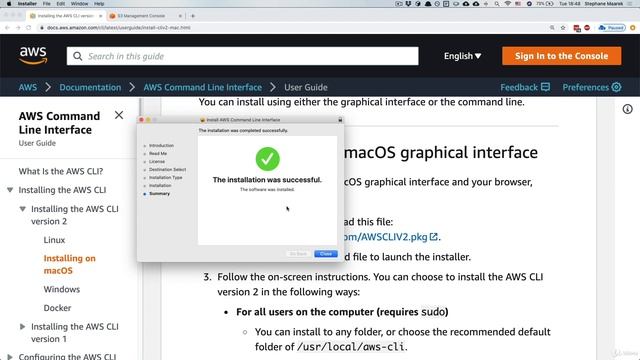
Task: Click the red adblock extension icon
Action: pos(587,28)
